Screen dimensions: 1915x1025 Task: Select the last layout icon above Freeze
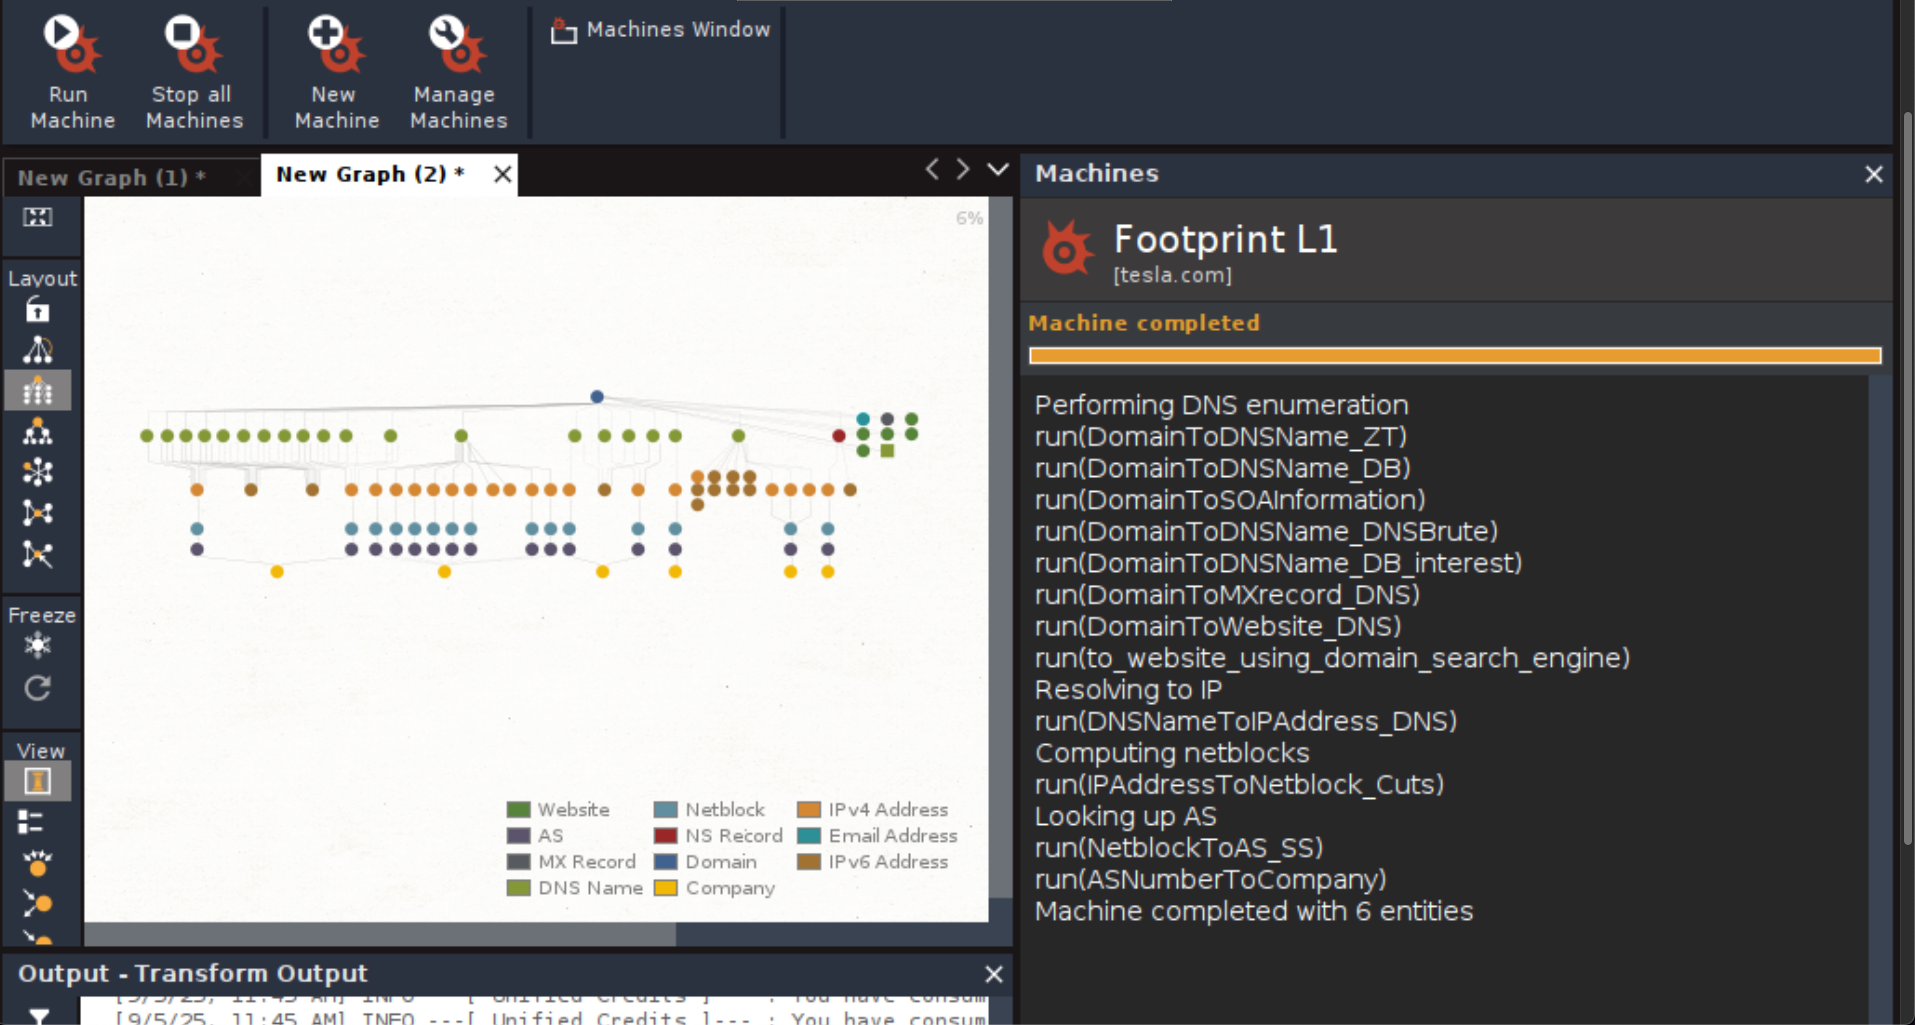(x=38, y=554)
